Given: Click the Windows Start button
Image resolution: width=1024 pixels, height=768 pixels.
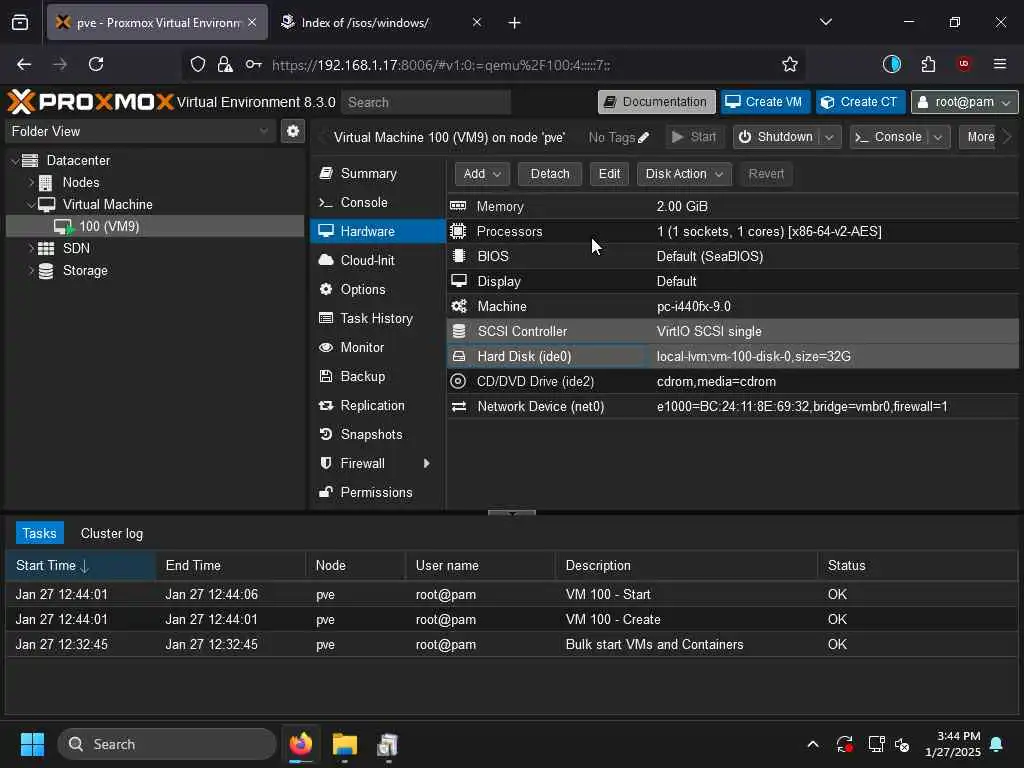Looking at the screenshot, I should coord(32,744).
